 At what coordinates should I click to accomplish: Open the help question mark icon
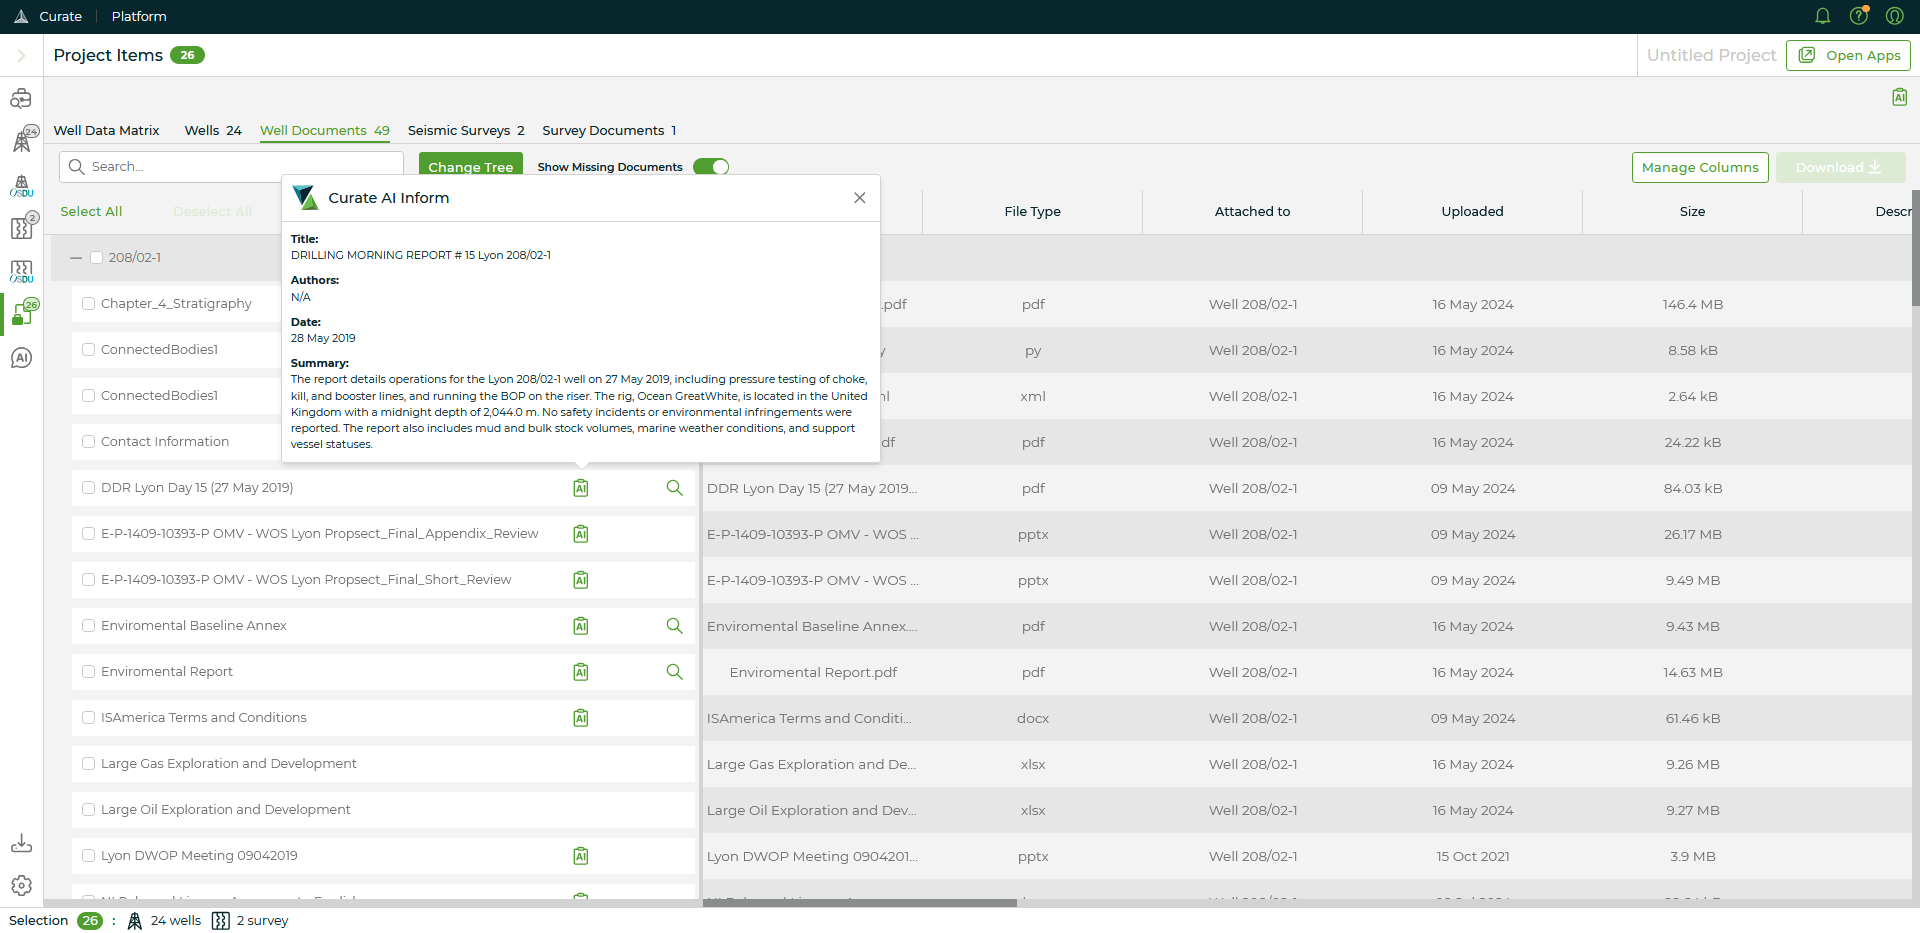click(x=1859, y=16)
